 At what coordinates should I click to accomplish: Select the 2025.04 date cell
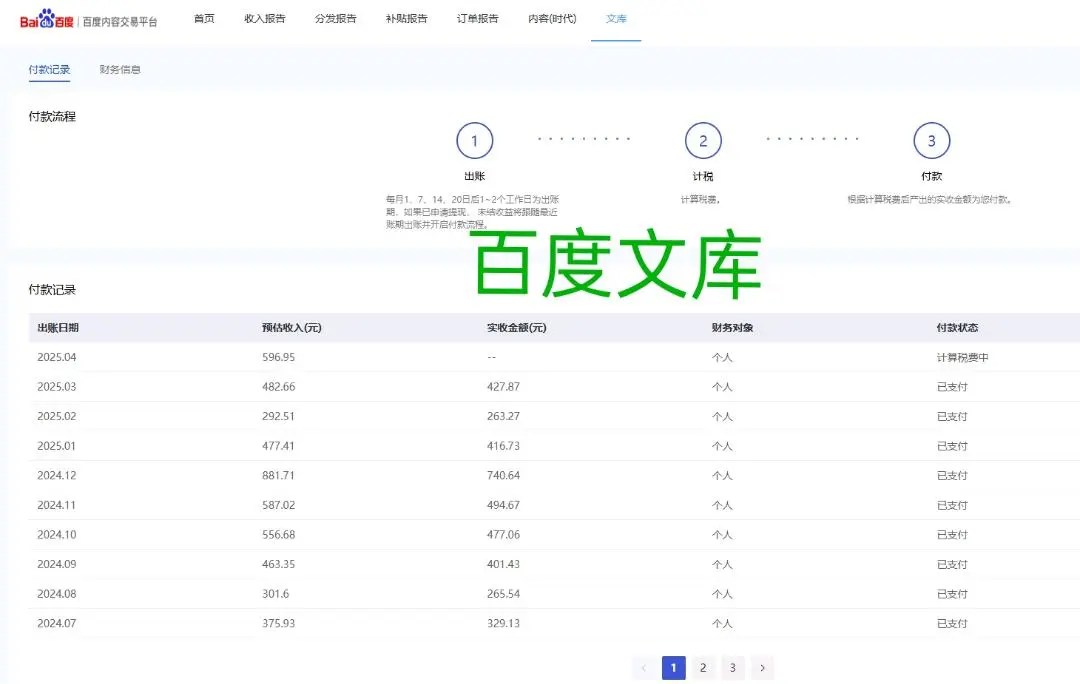point(56,357)
